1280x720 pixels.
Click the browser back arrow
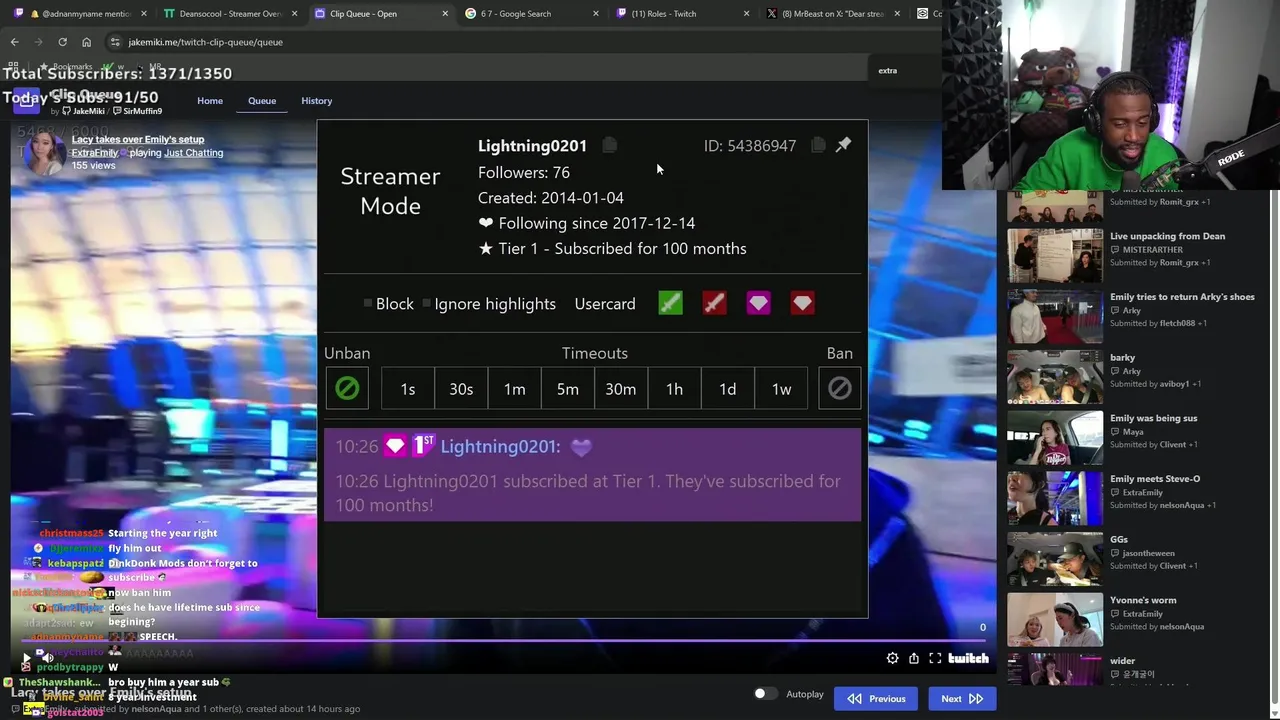click(x=14, y=42)
